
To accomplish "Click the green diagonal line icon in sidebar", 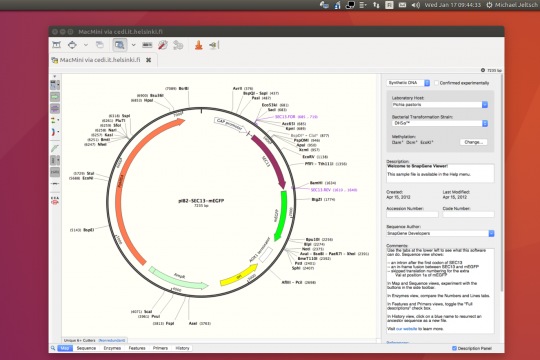I will [55, 148].
